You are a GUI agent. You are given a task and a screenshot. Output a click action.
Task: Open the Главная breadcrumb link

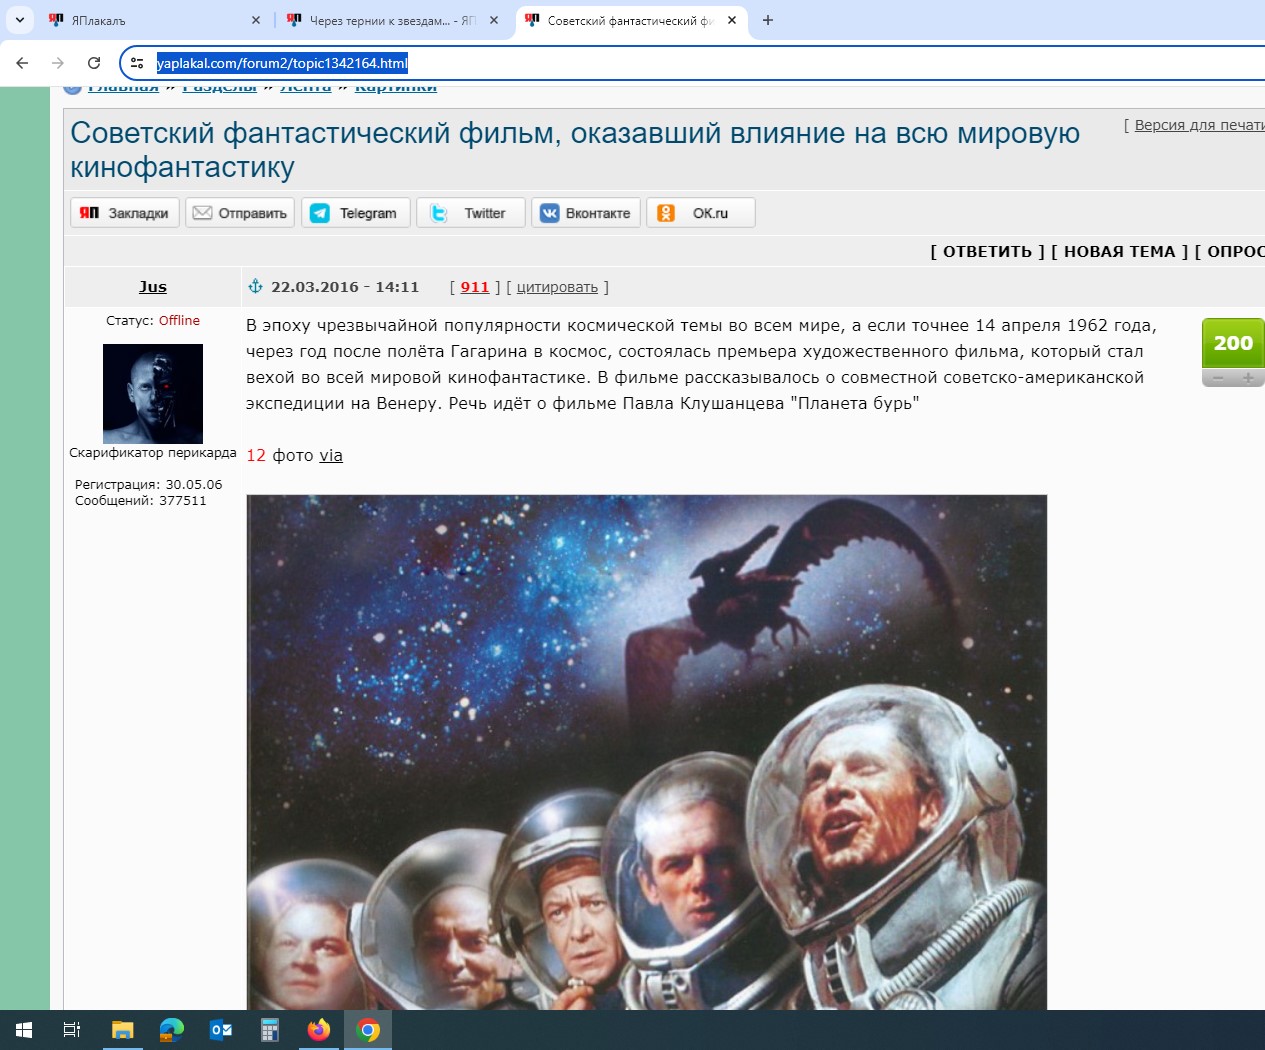coord(123,88)
